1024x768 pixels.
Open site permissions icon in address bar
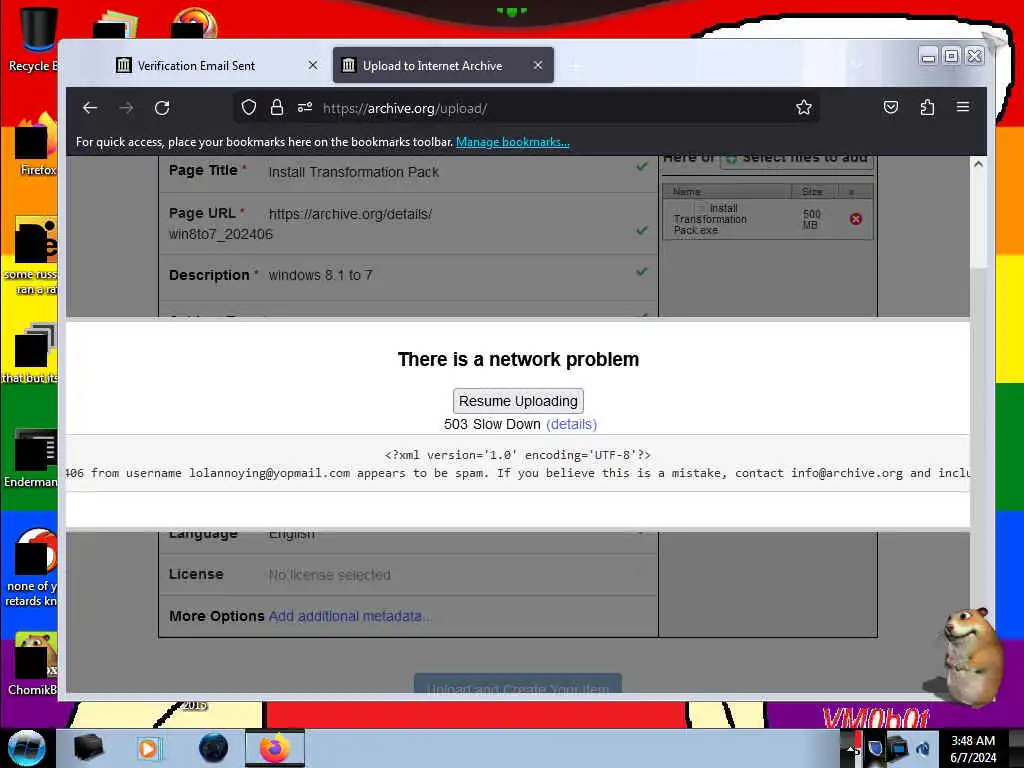coord(304,107)
